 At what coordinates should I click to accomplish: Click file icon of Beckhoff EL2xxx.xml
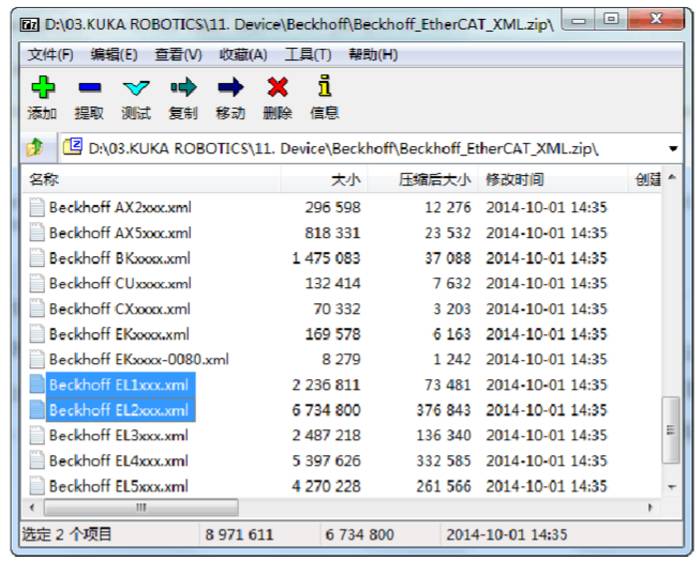click(x=37, y=410)
